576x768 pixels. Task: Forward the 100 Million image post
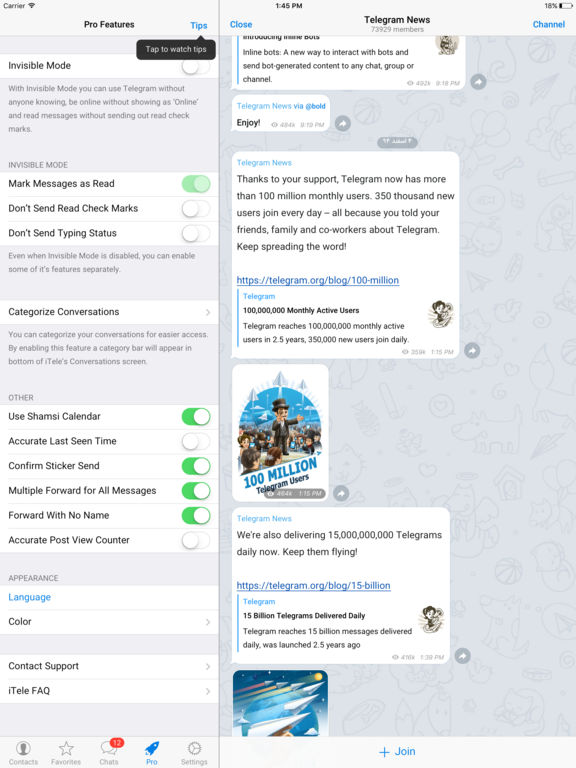(341, 493)
